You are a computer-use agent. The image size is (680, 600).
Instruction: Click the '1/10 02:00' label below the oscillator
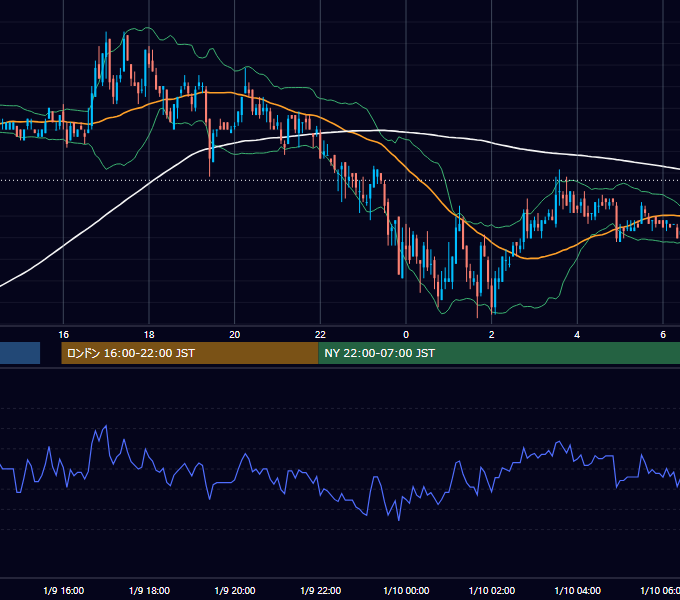pos(492,590)
